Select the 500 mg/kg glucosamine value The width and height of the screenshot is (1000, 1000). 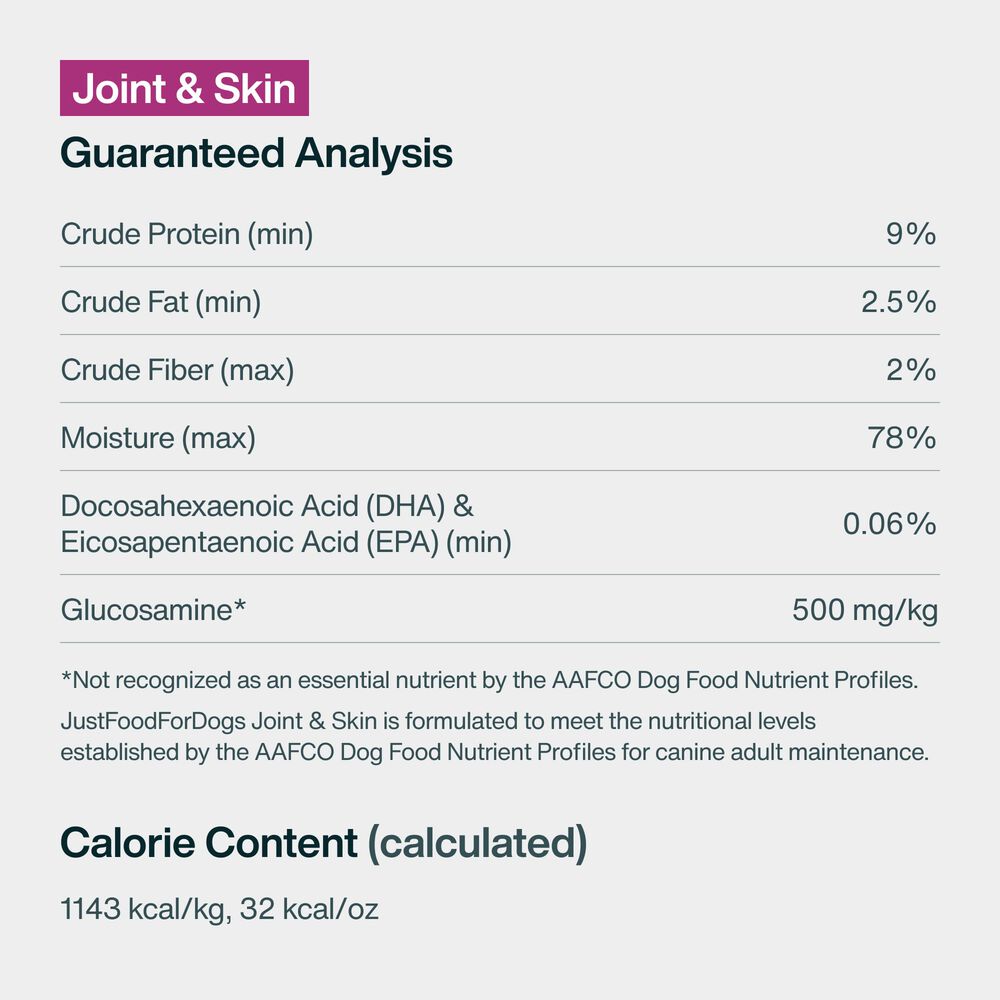864,609
